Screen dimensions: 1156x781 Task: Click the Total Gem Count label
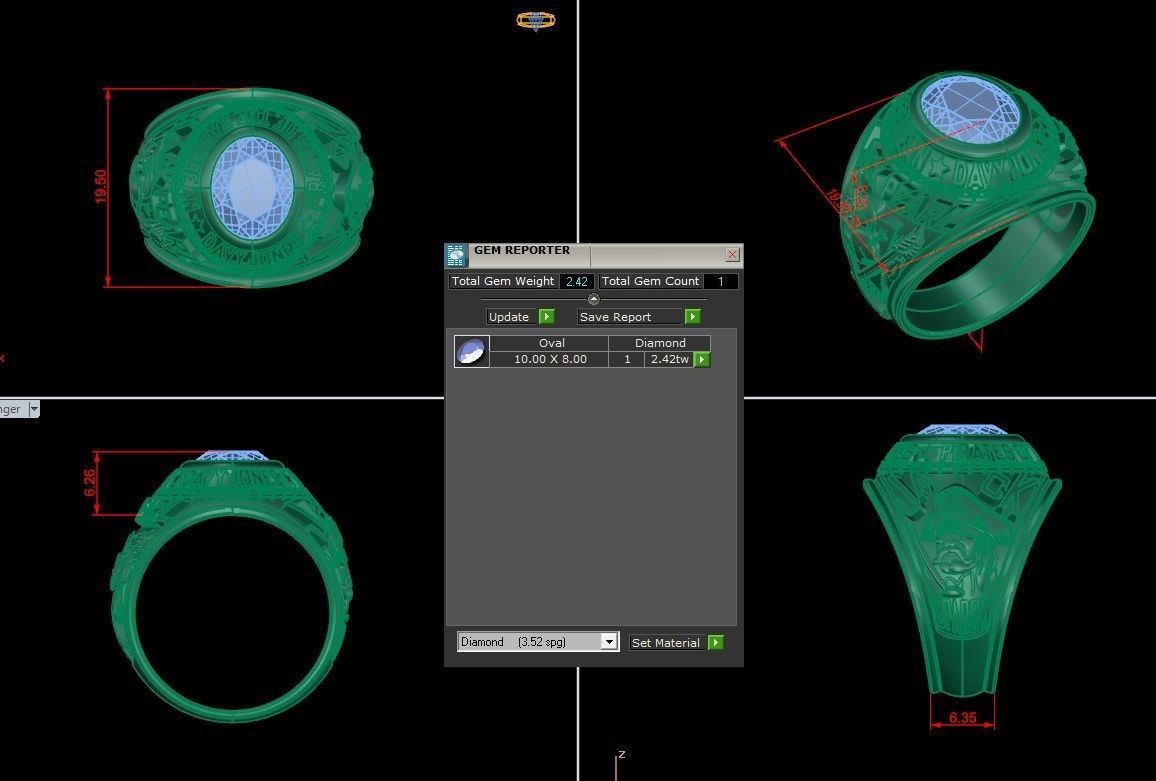pyautogui.click(x=650, y=281)
